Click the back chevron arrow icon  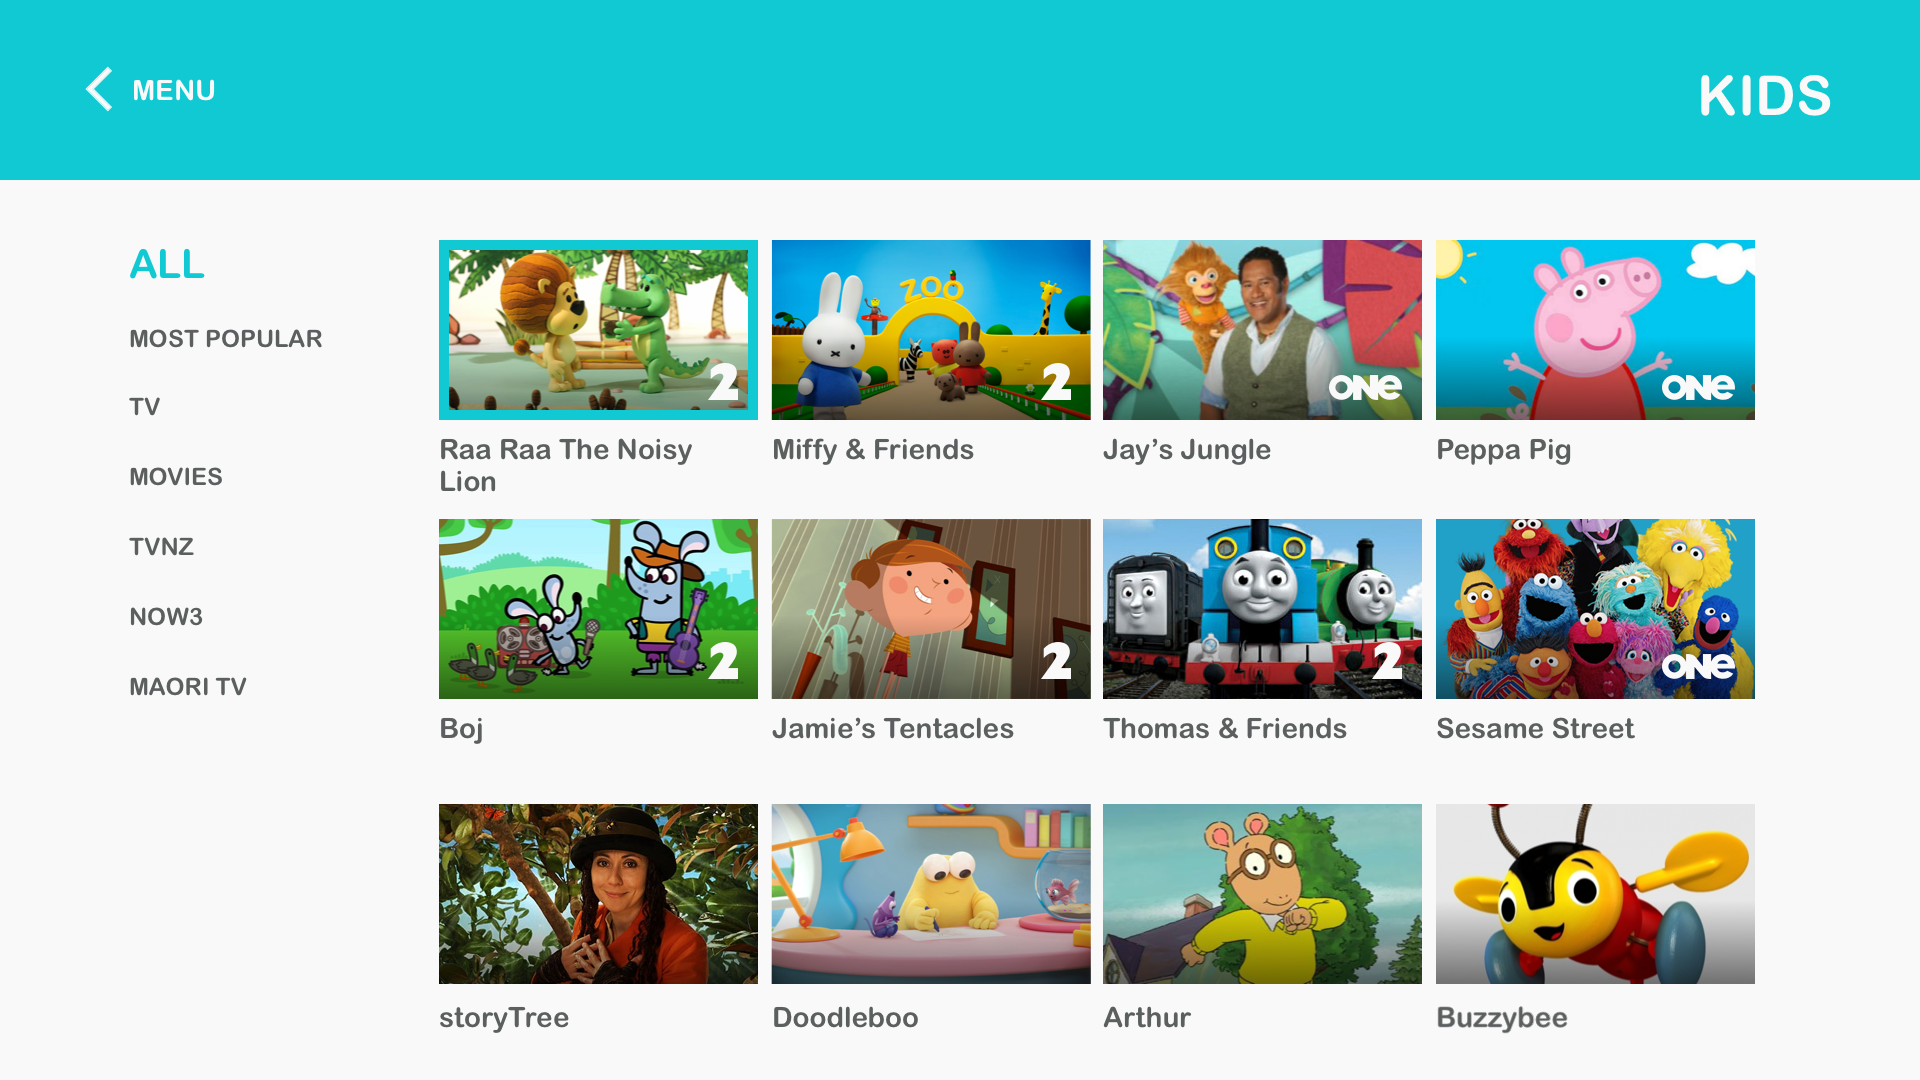(99, 90)
